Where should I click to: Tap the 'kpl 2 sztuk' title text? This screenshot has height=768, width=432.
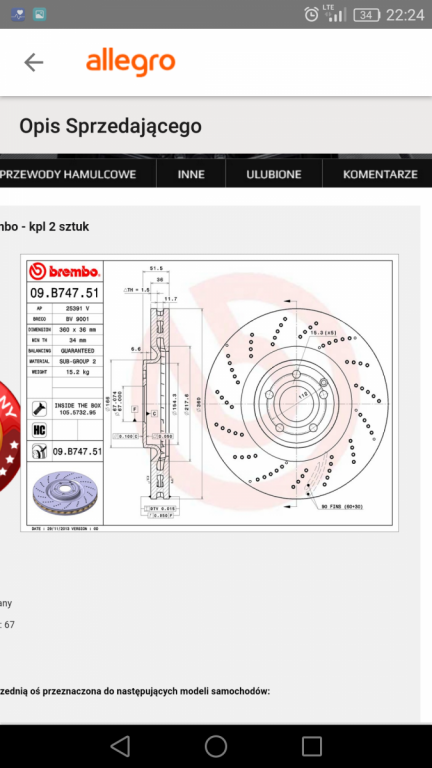(x=59, y=227)
